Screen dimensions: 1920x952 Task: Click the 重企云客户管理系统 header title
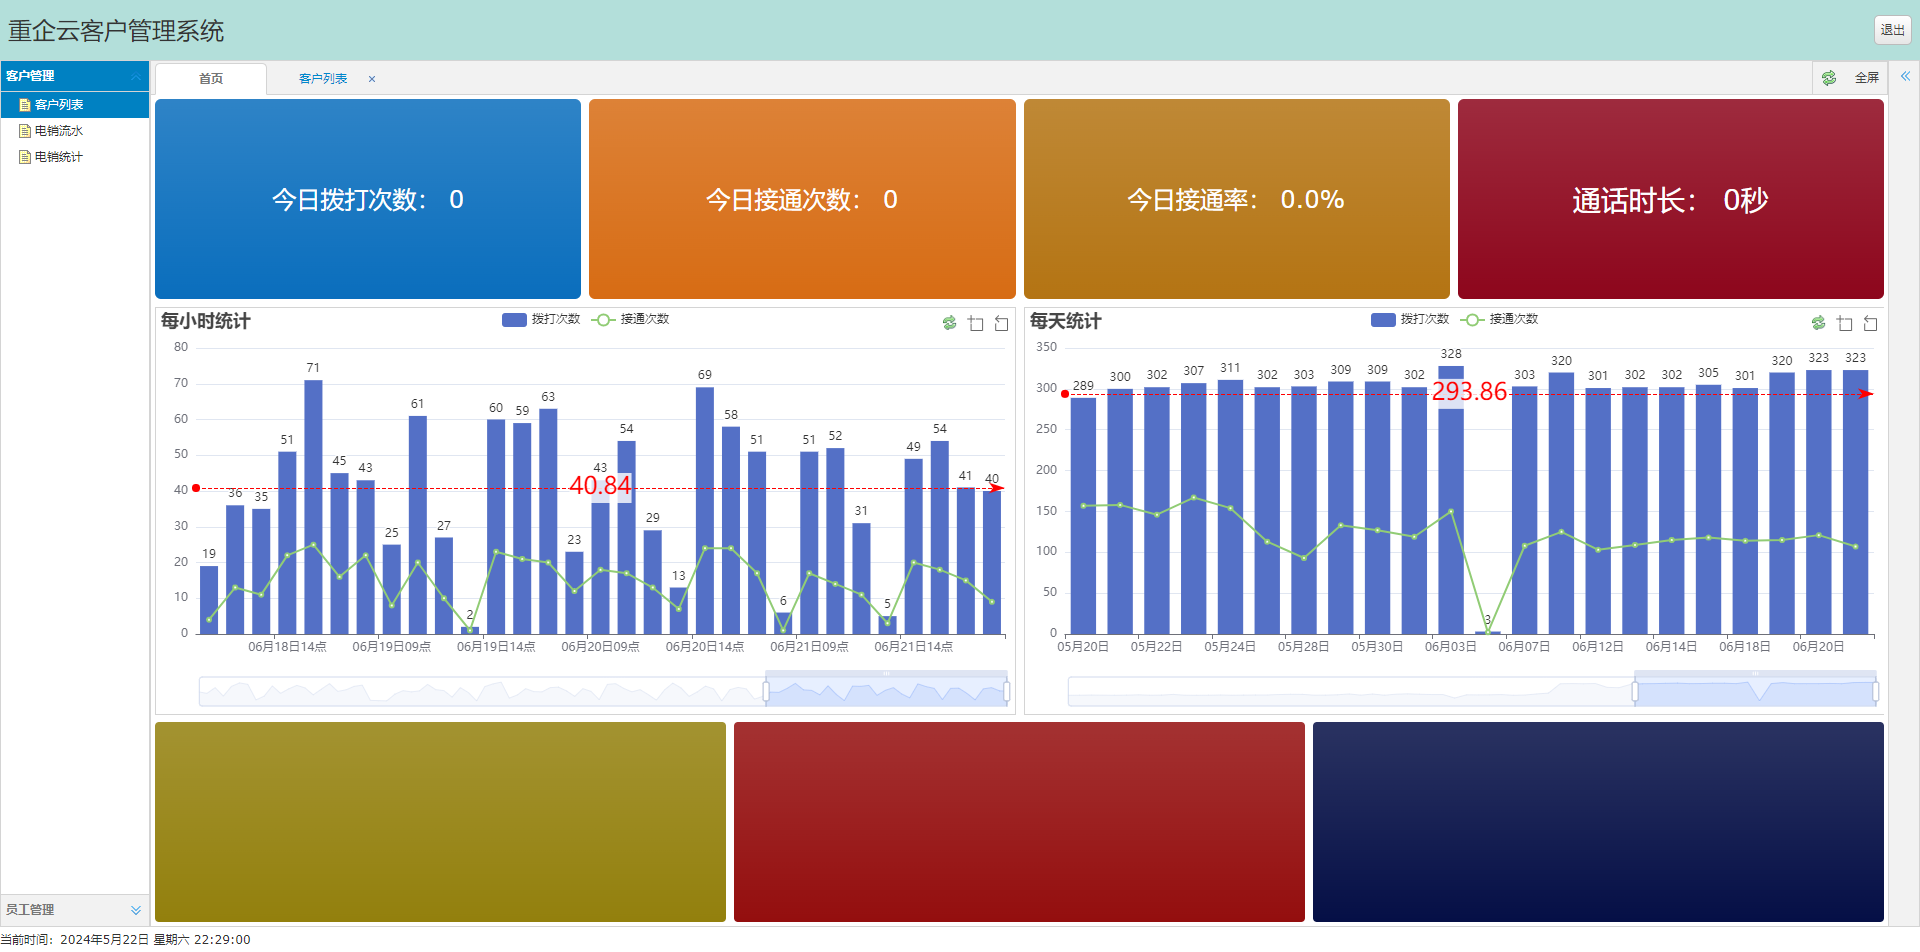coord(116,31)
